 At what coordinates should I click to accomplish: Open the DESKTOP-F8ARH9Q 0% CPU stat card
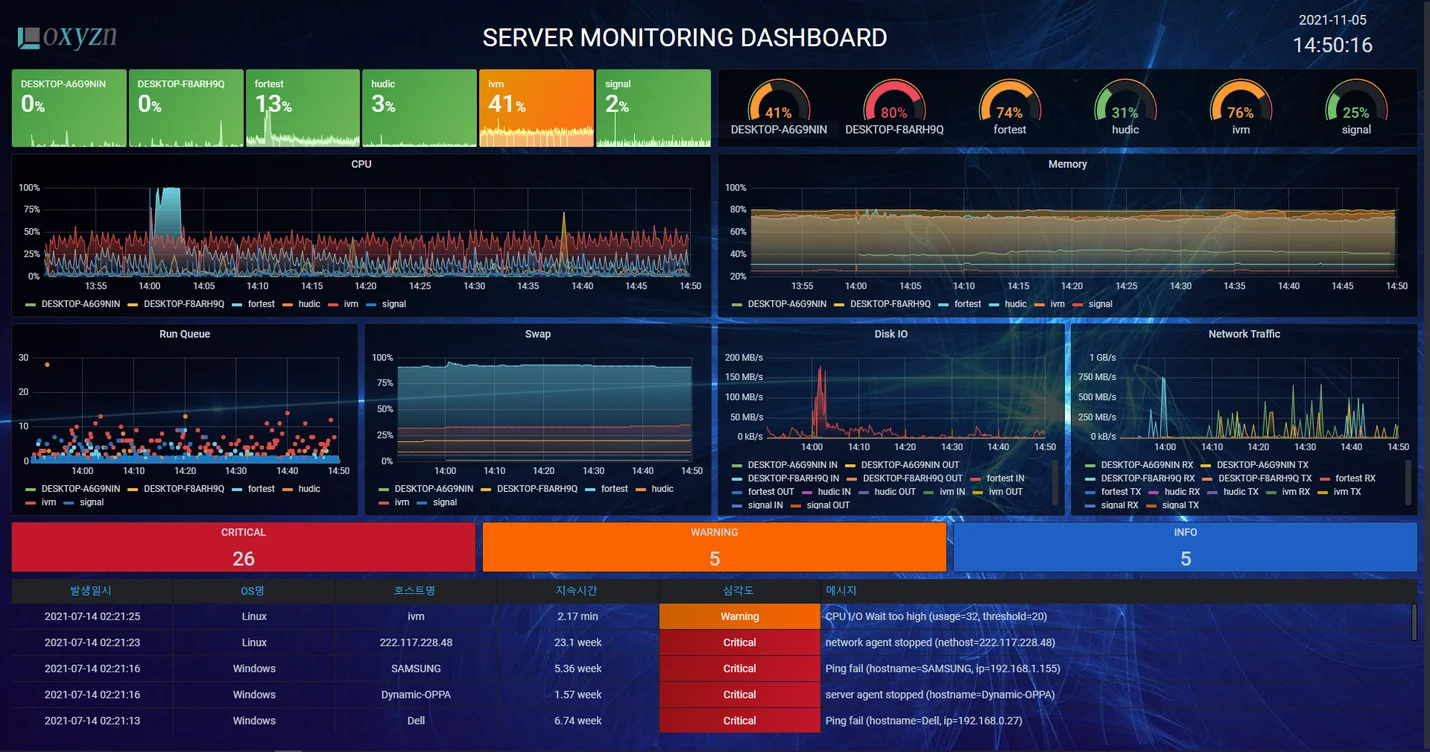(186, 108)
